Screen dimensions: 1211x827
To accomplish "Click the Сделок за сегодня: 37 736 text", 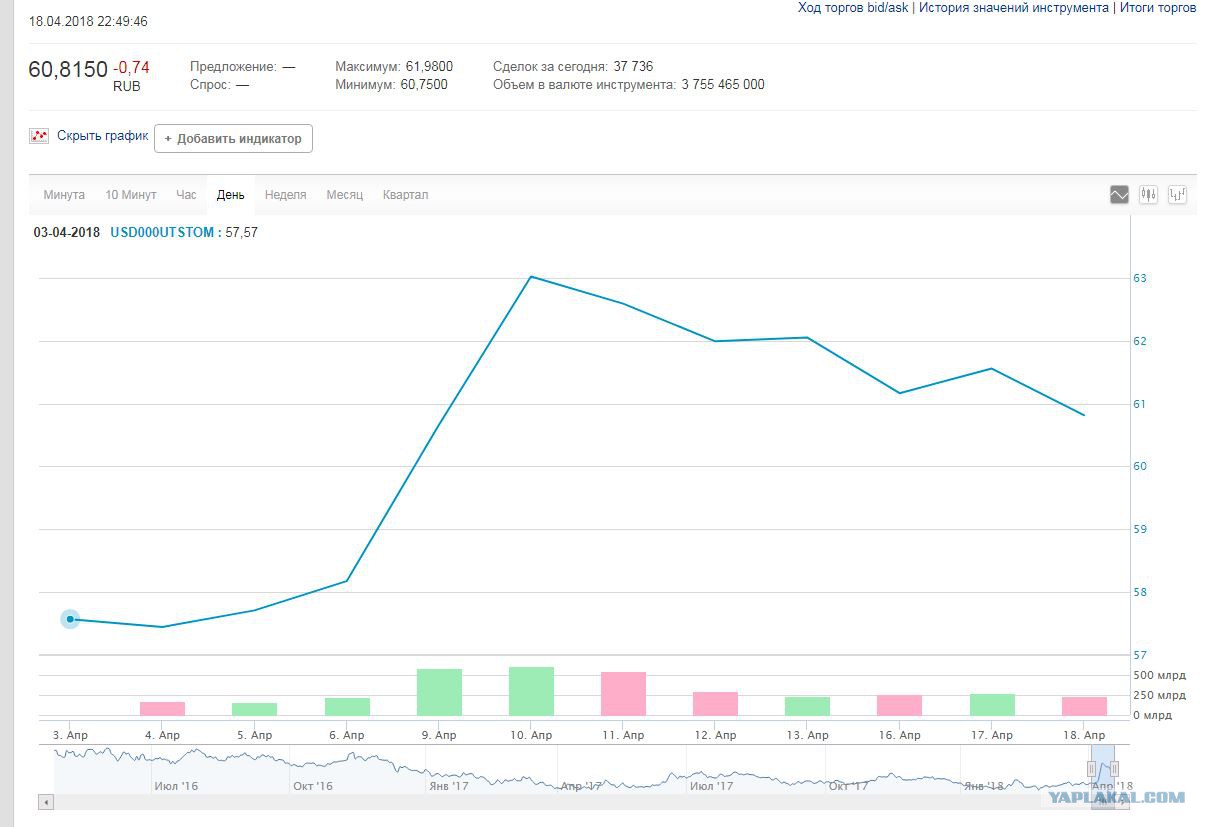I will 573,67.
